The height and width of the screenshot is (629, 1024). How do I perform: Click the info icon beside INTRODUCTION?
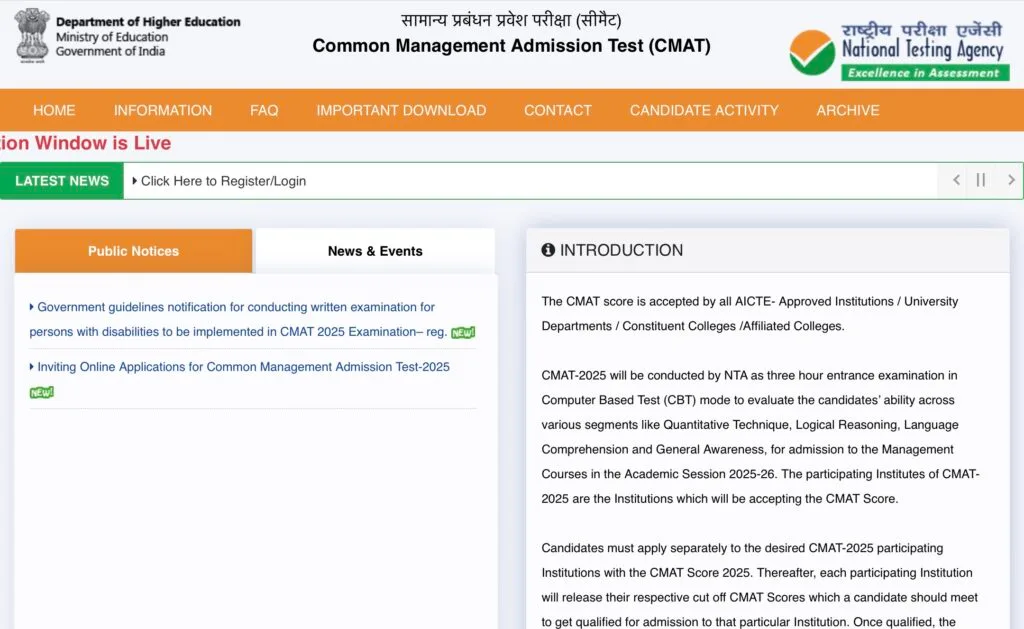click(x=548, y=250)
